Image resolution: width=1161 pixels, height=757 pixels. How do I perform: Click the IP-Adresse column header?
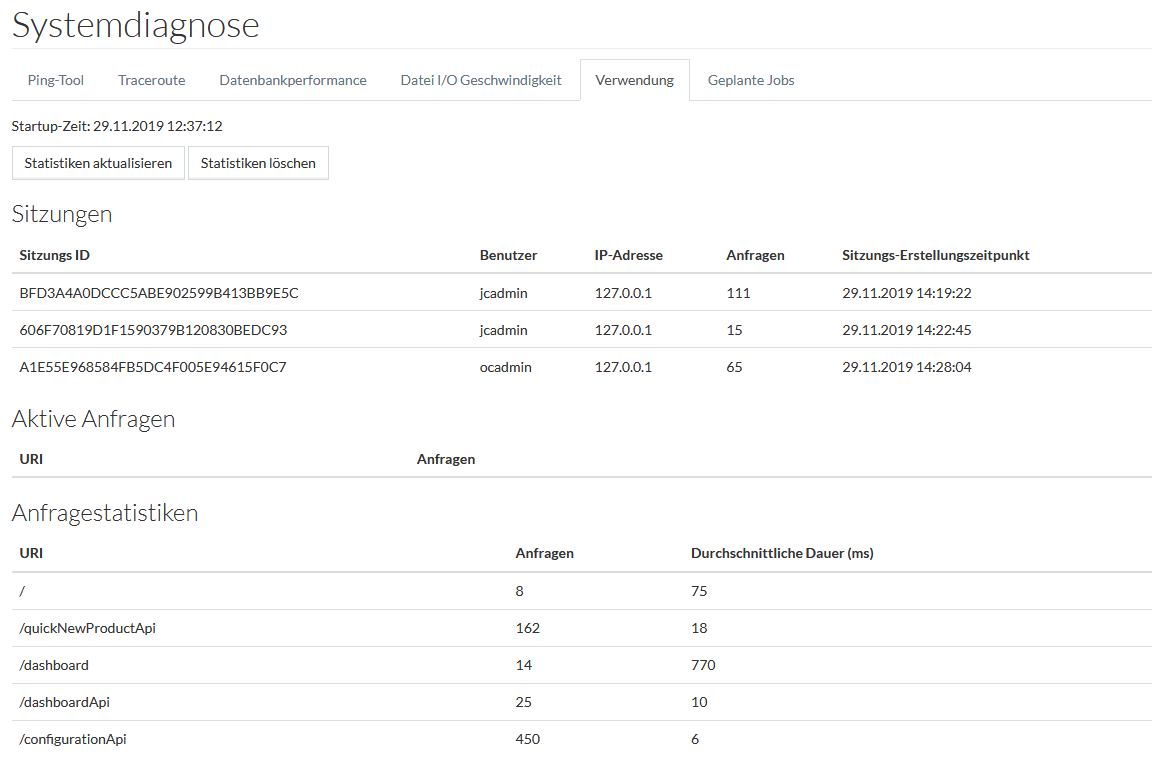[x=628, y=255]
